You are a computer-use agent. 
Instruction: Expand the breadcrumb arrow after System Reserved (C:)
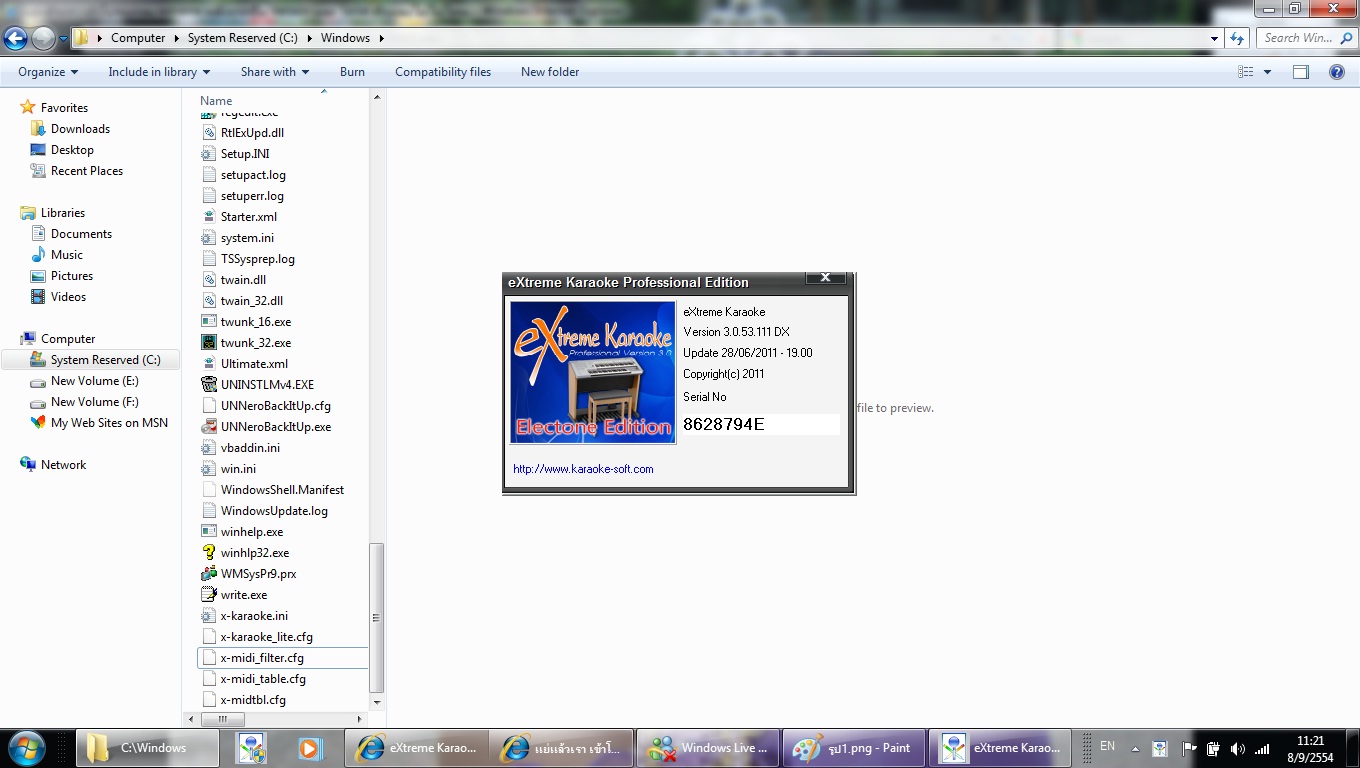(x=311, y=39)
